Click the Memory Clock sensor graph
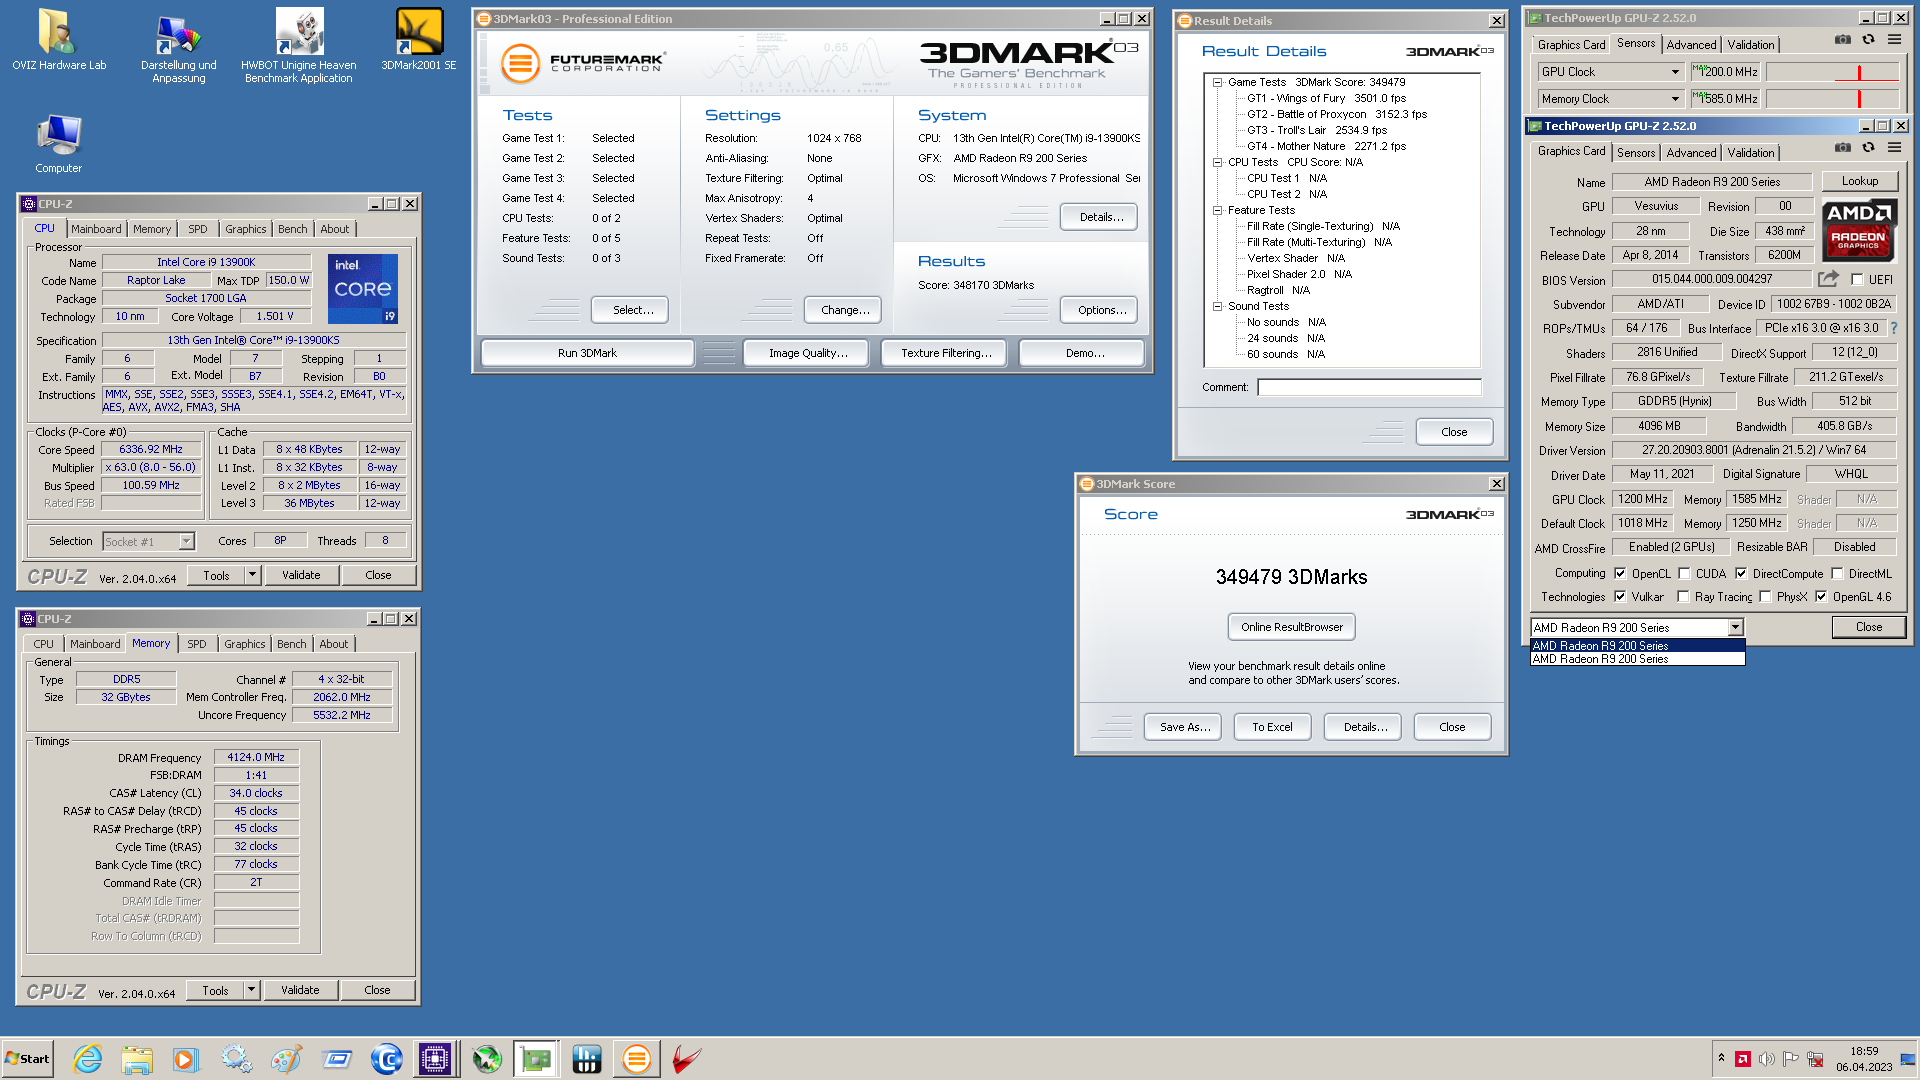 pos(1832,99)
